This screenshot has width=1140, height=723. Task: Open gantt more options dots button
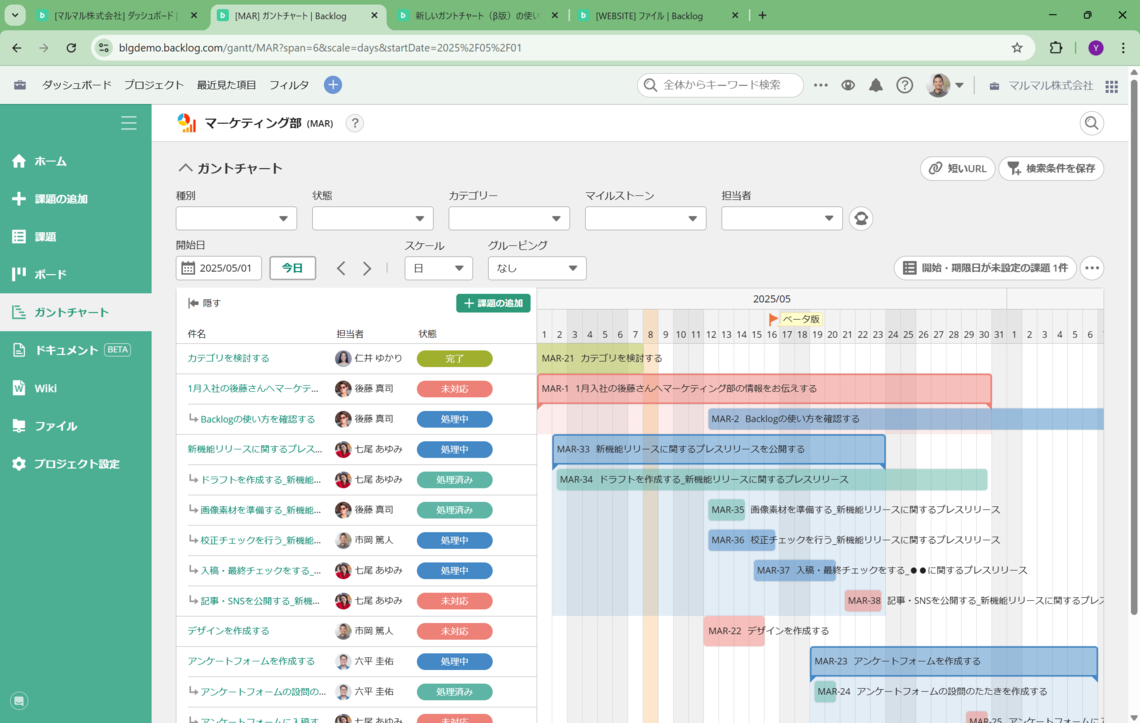[x=1092, y=268]
